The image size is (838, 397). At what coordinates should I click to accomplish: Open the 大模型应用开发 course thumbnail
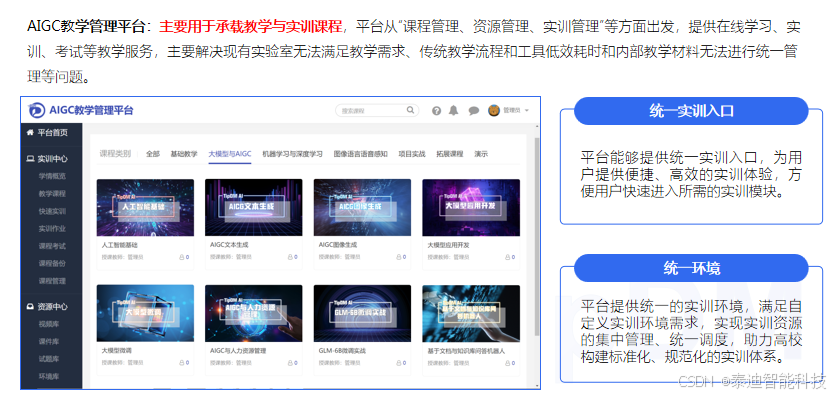point(471,207)
